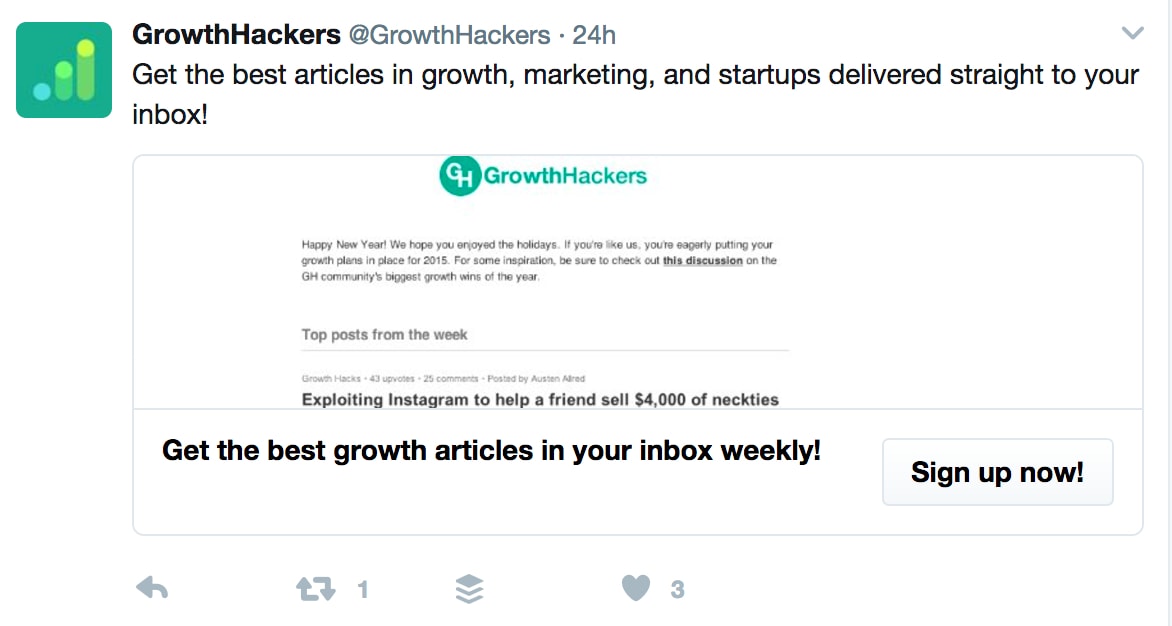
Task: Retweet the GrowthHackers tweet
Action: 316,590
